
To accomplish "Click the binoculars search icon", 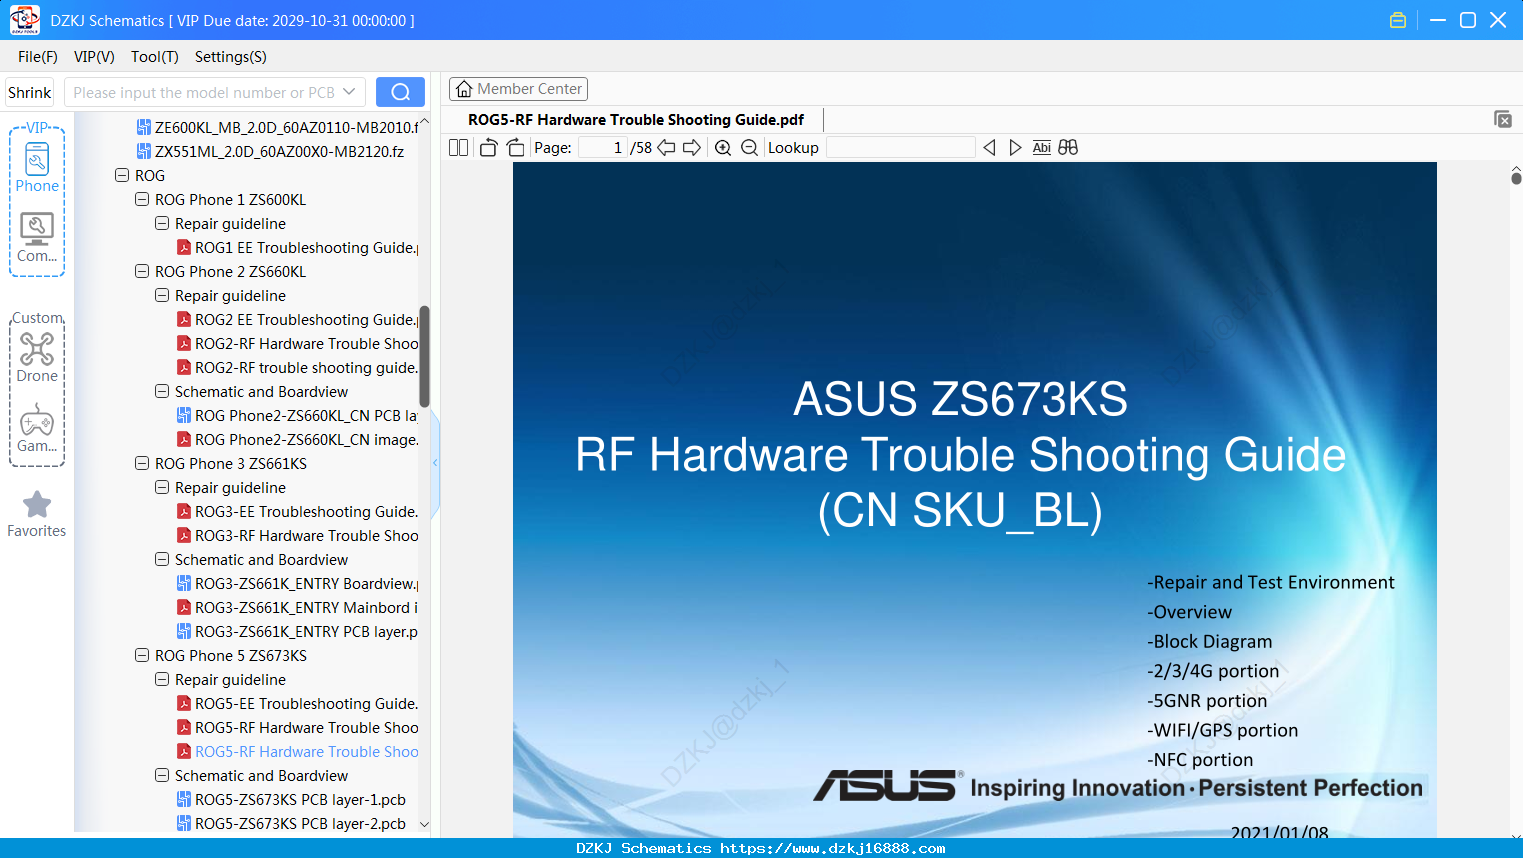I will click(1068, 148).
